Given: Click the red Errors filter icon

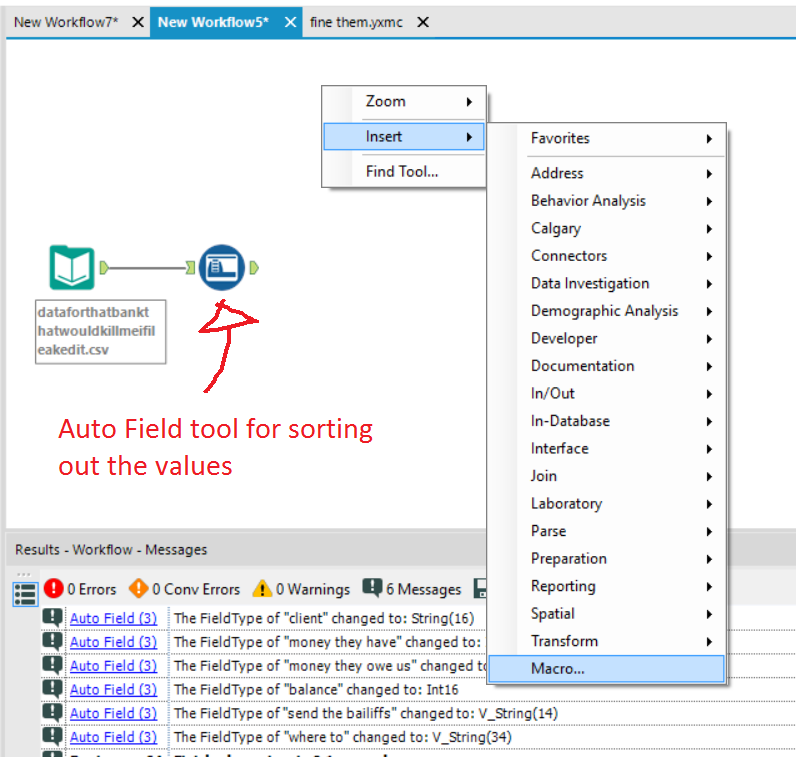Looking at the screenshot, I should 53,589.
